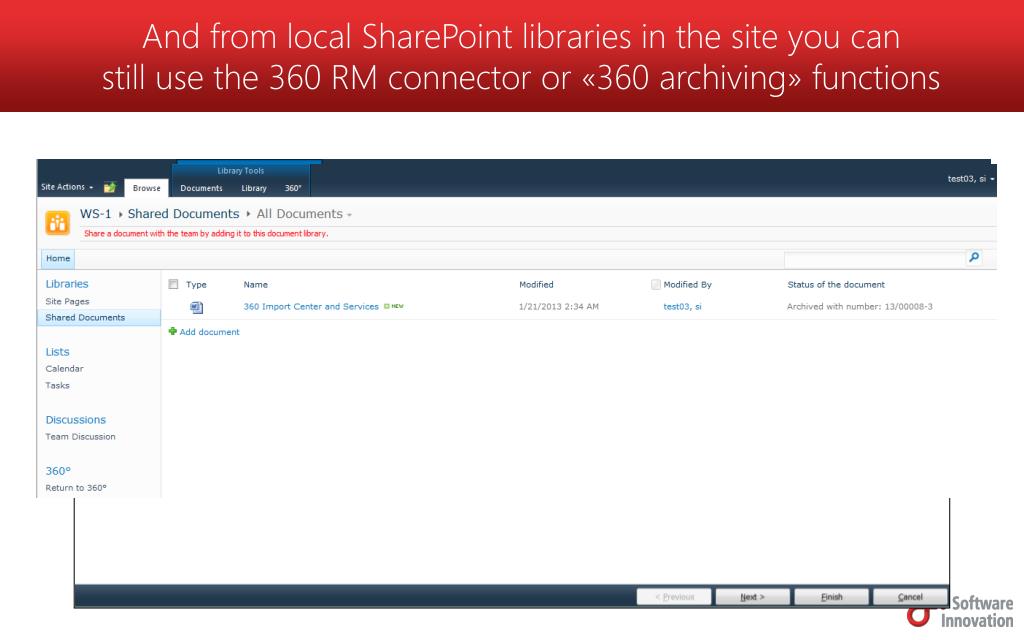Open the Calendar list

coord(64,368)
